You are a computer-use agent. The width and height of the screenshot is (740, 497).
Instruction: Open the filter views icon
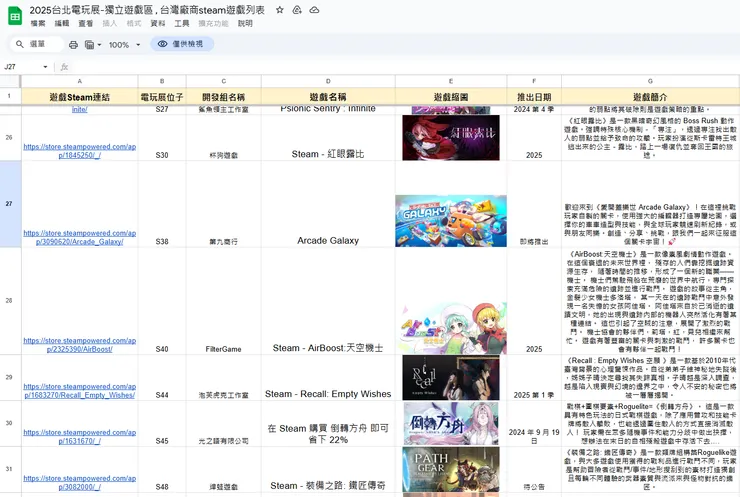click(89, 44)
